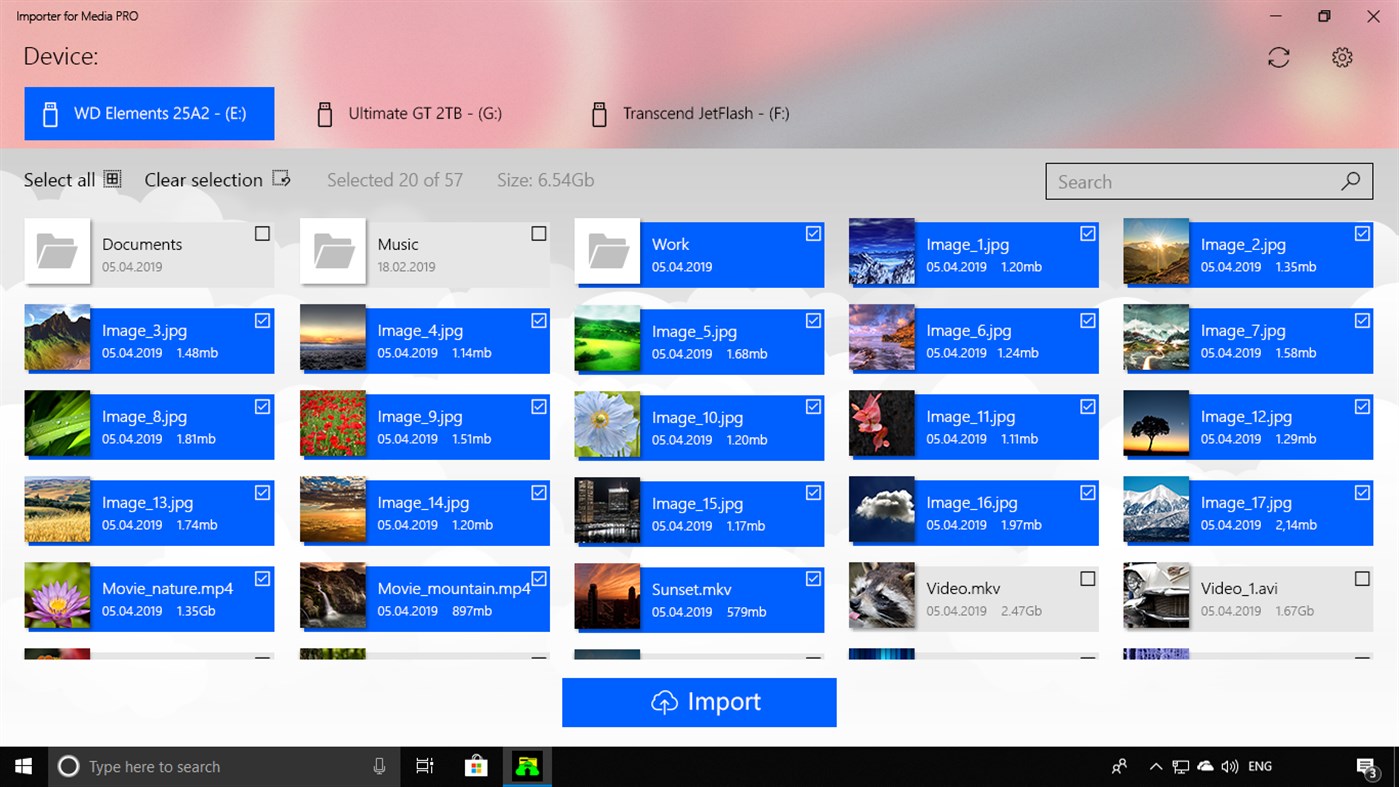Image resolution: width=1399 pixels, height=787 pixels.
Task: Switch to Ultimate GT 2TB (G:) tab
Action: 425,113
